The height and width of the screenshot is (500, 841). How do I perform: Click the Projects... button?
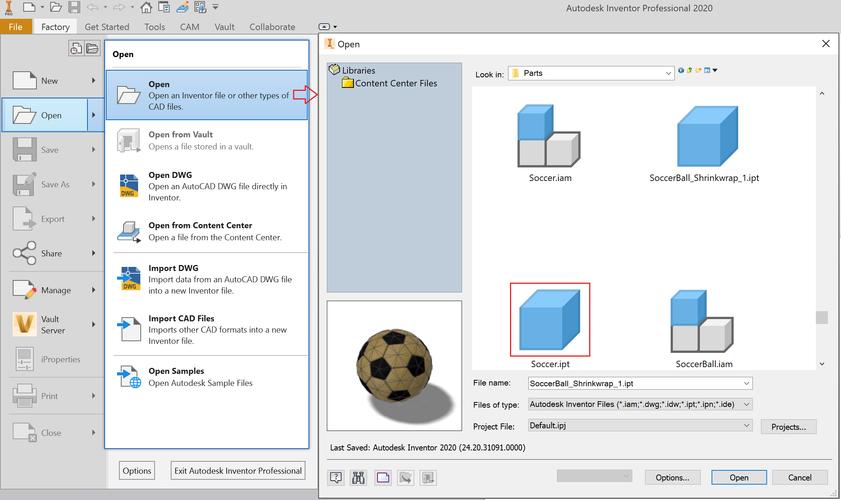pyautogui.click(x=788, y=427)
